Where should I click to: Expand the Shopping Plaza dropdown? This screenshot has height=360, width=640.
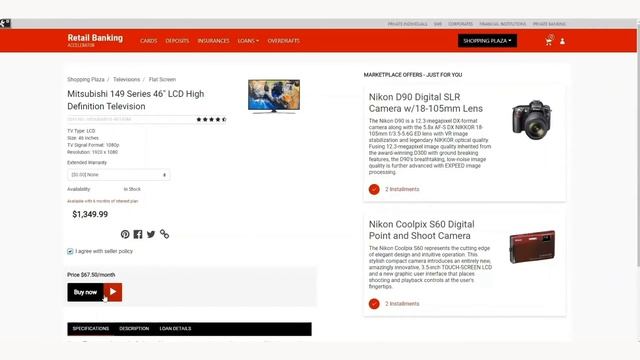point(487,41)
